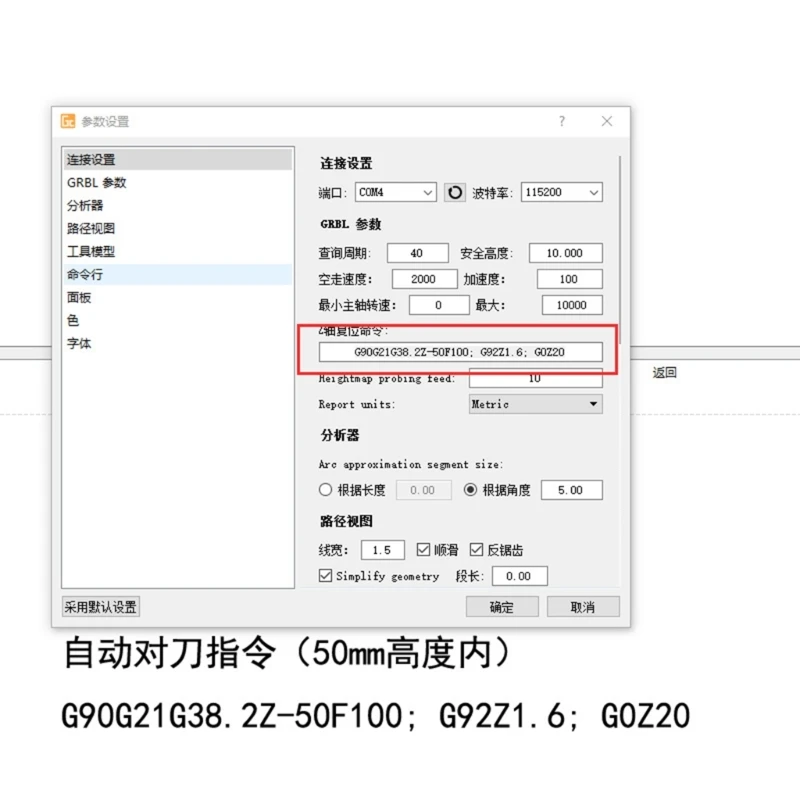
Task: Click the 最大 field showing 10000
Action: click(572, 305)
